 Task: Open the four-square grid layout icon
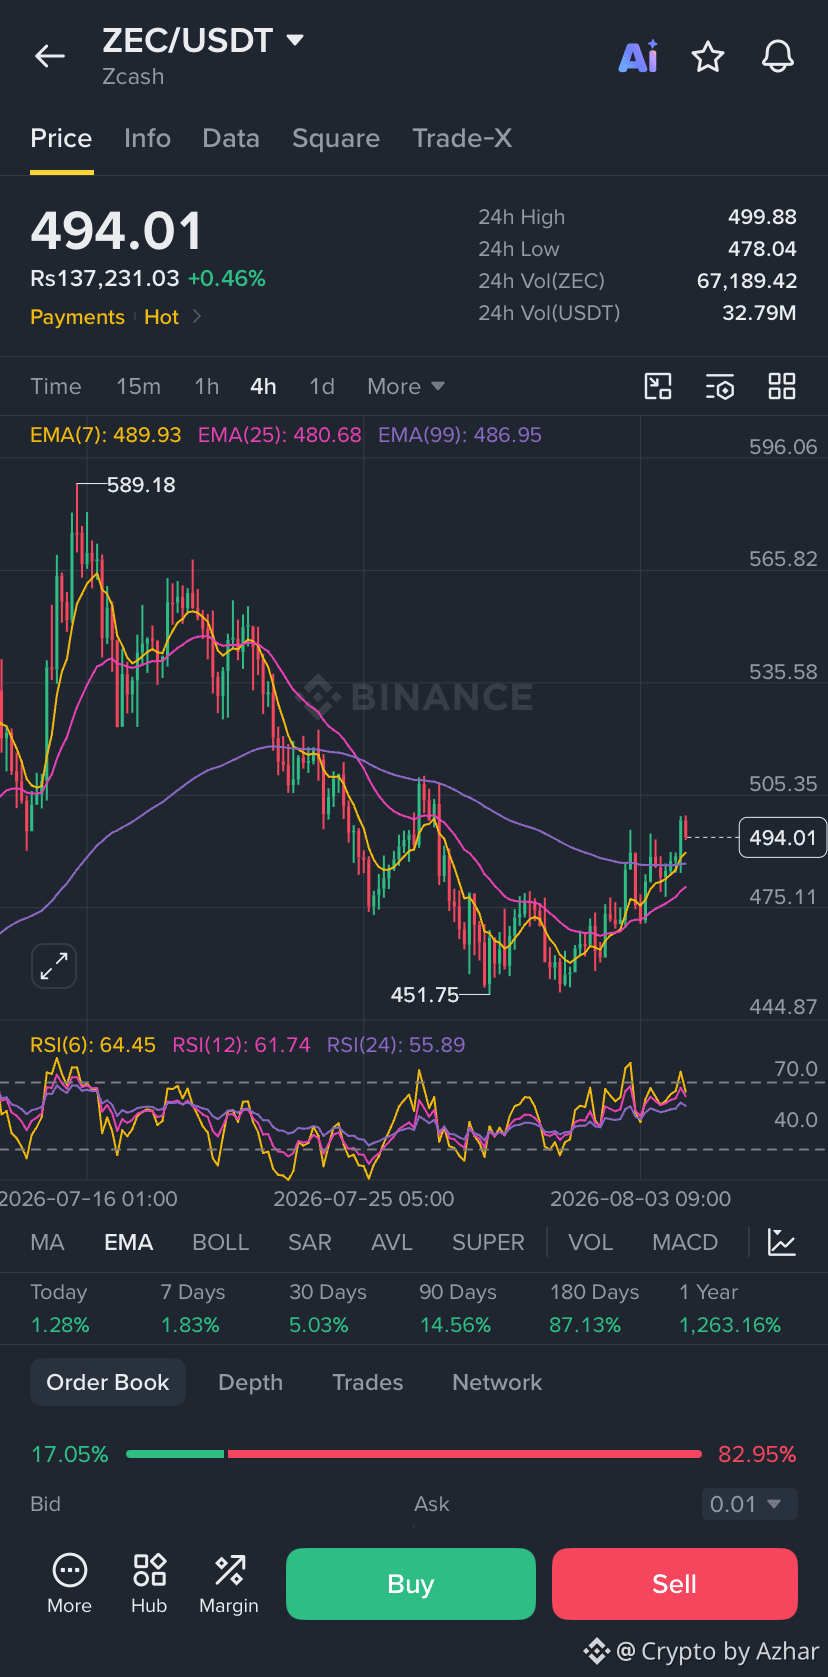(782, 386)
